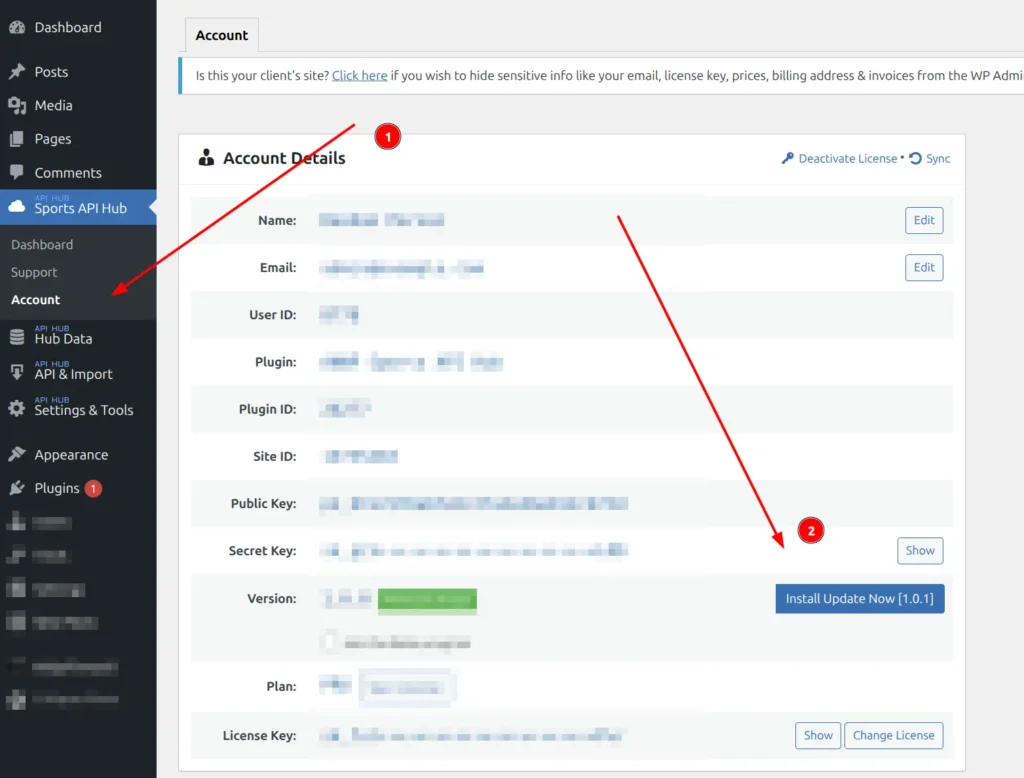This screenshot has height=778, width=1024.
Task: Click the Change License button
Action: [893, 736]
